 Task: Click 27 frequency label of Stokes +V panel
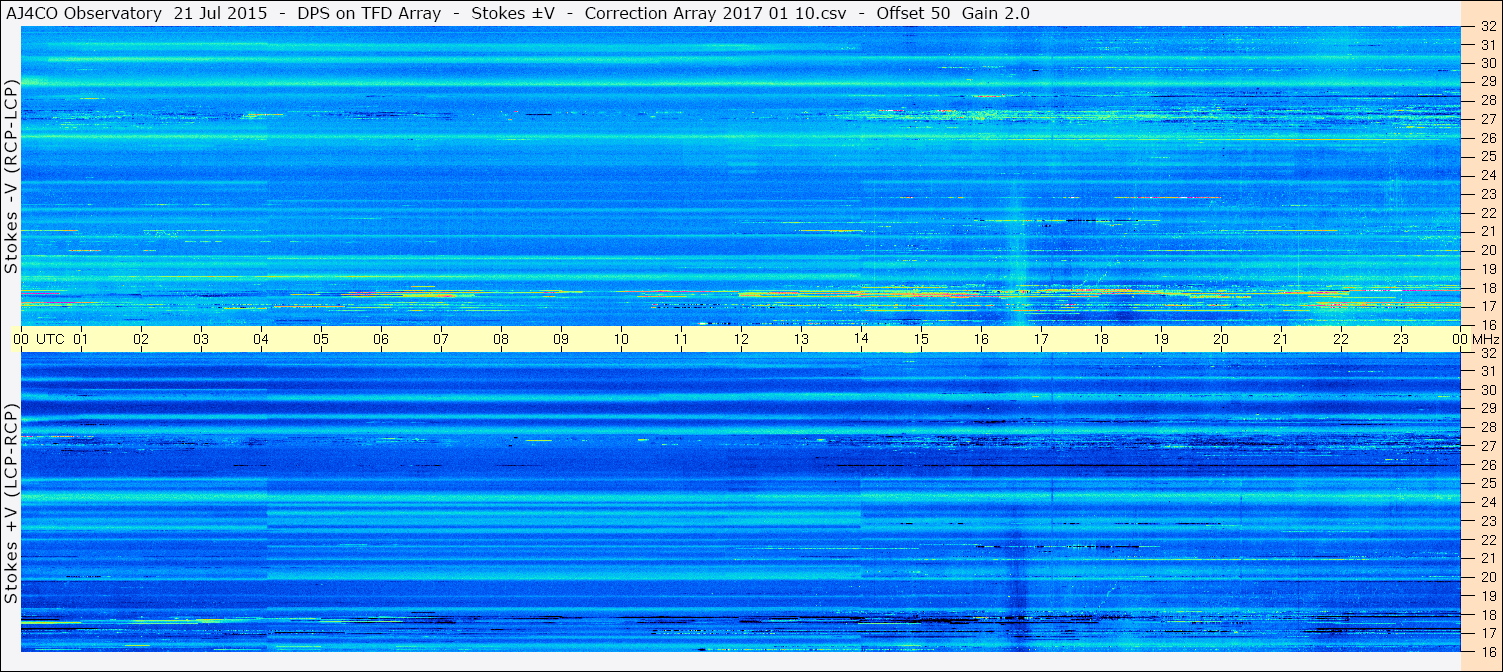tap(1488, 446)
